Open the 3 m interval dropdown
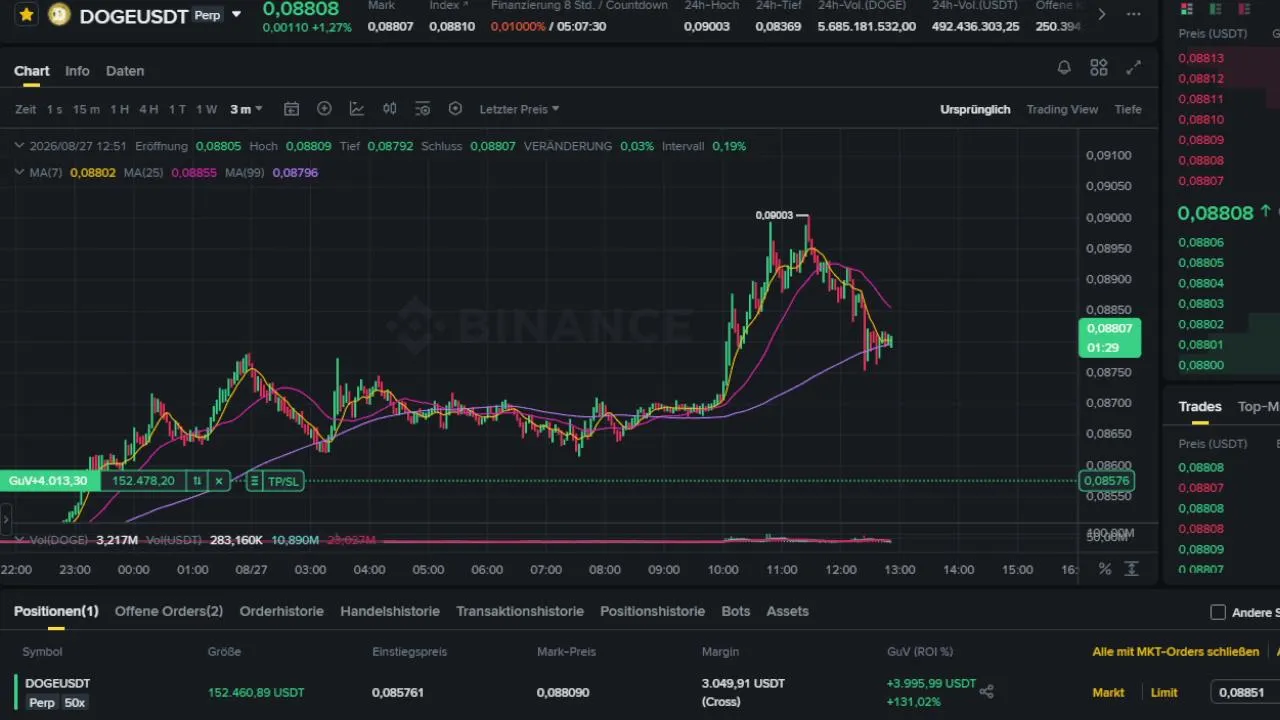This screenshot has height=720, width=1280. tap(246, 109)
